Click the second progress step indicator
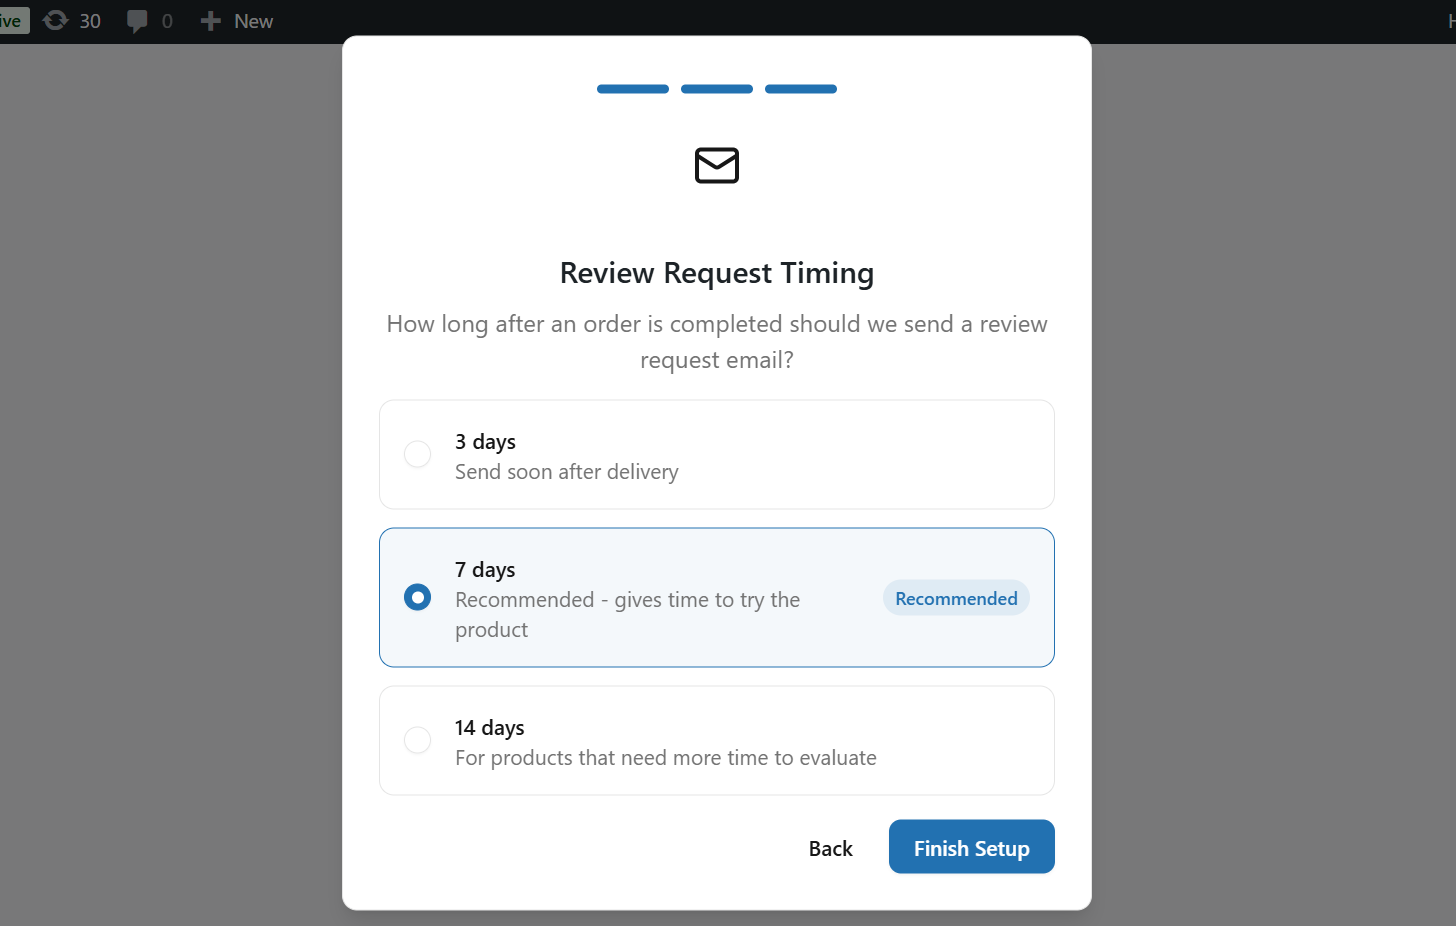 (x=716, y=89)
